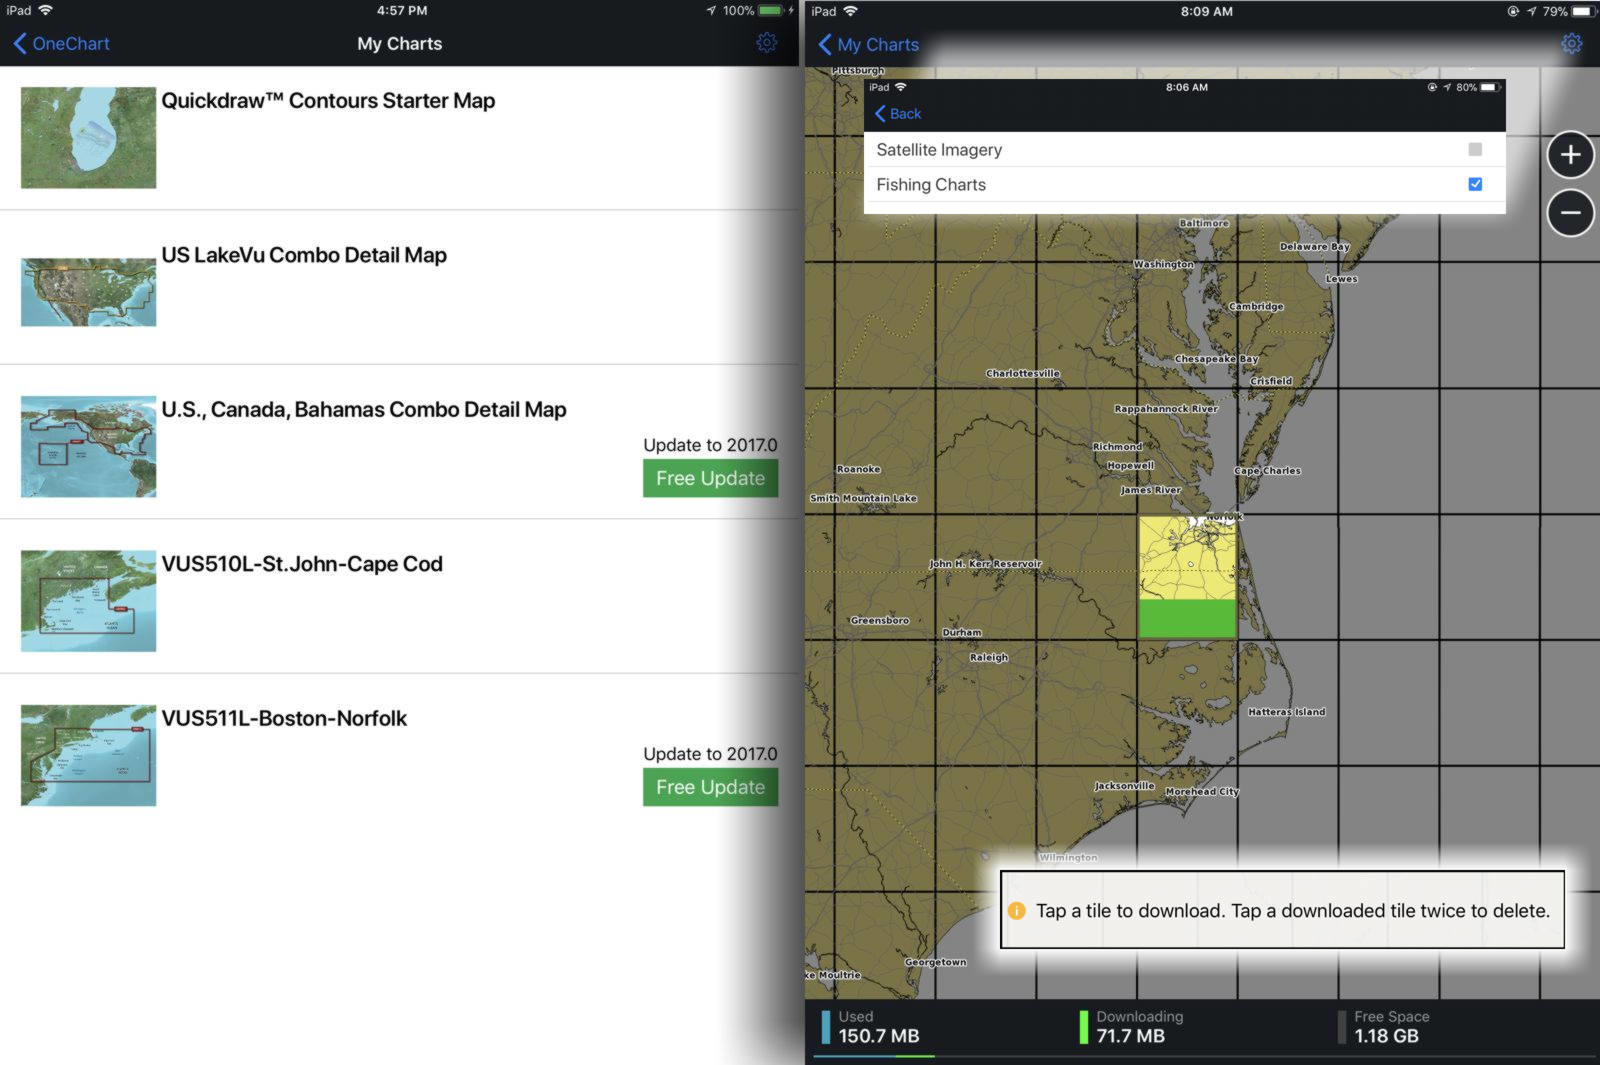
Task: Select Quickdraw Contours Starter Map title
Action: 328,101
